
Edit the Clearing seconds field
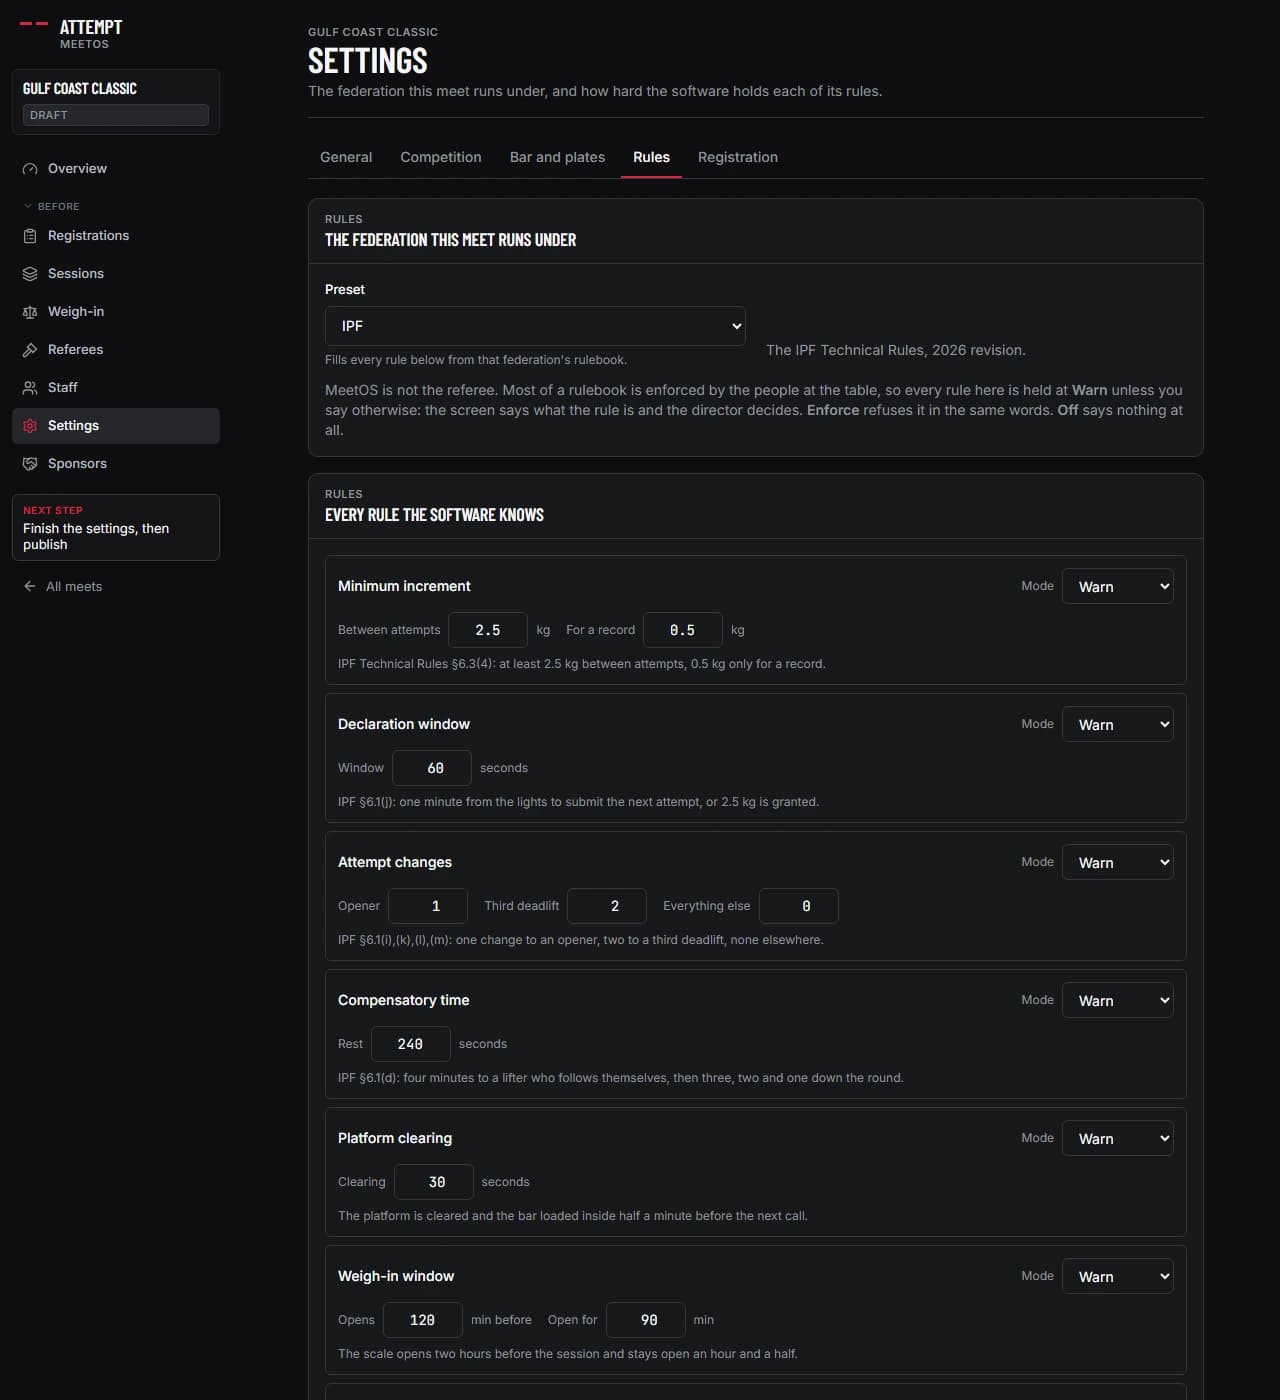tap(434, 1182)
